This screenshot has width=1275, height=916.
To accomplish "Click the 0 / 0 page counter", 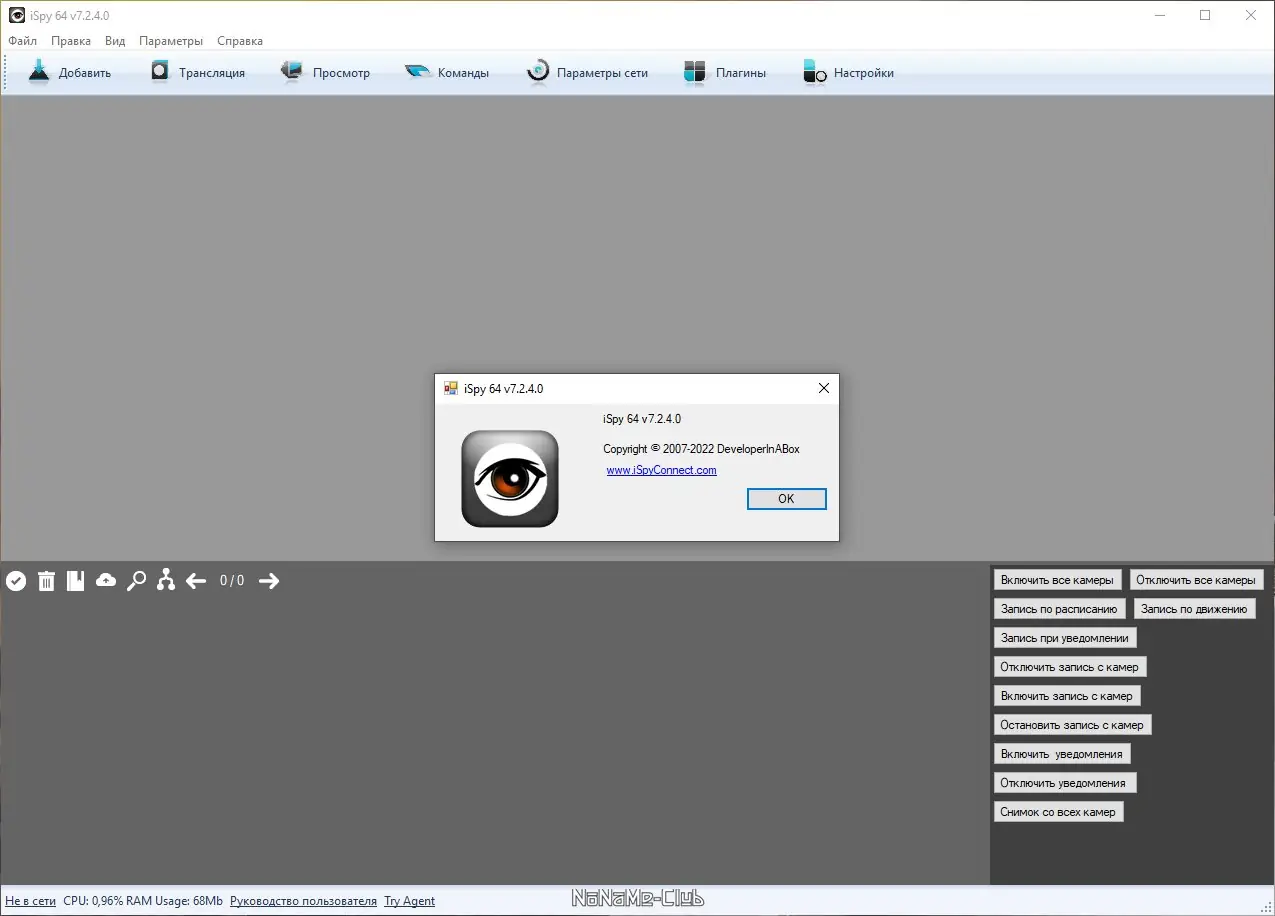I will click(x=232, y=581).
